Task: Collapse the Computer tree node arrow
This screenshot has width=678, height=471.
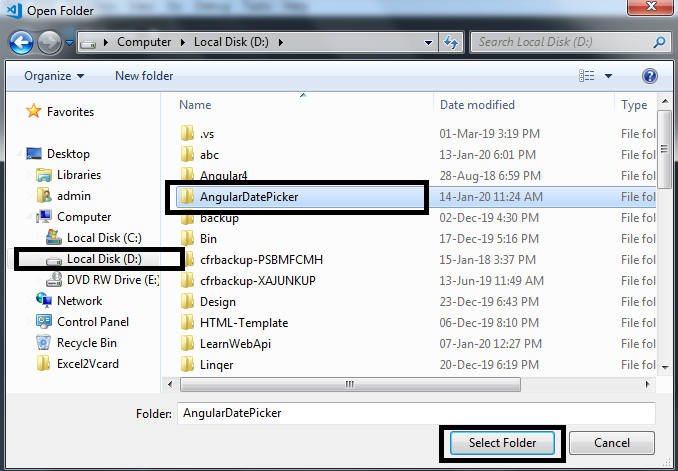Action: point(29,216)
